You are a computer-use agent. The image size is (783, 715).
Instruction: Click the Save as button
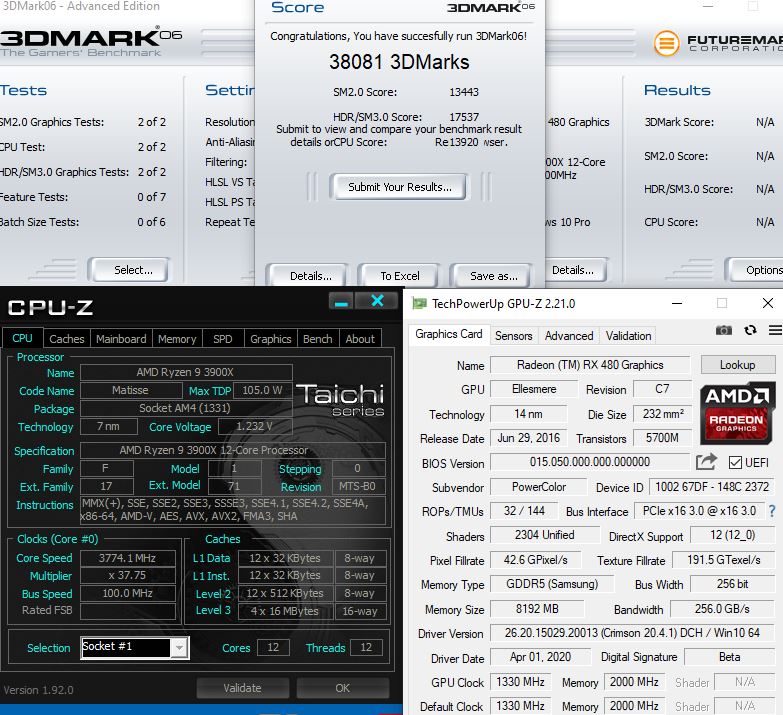point(493,276)
